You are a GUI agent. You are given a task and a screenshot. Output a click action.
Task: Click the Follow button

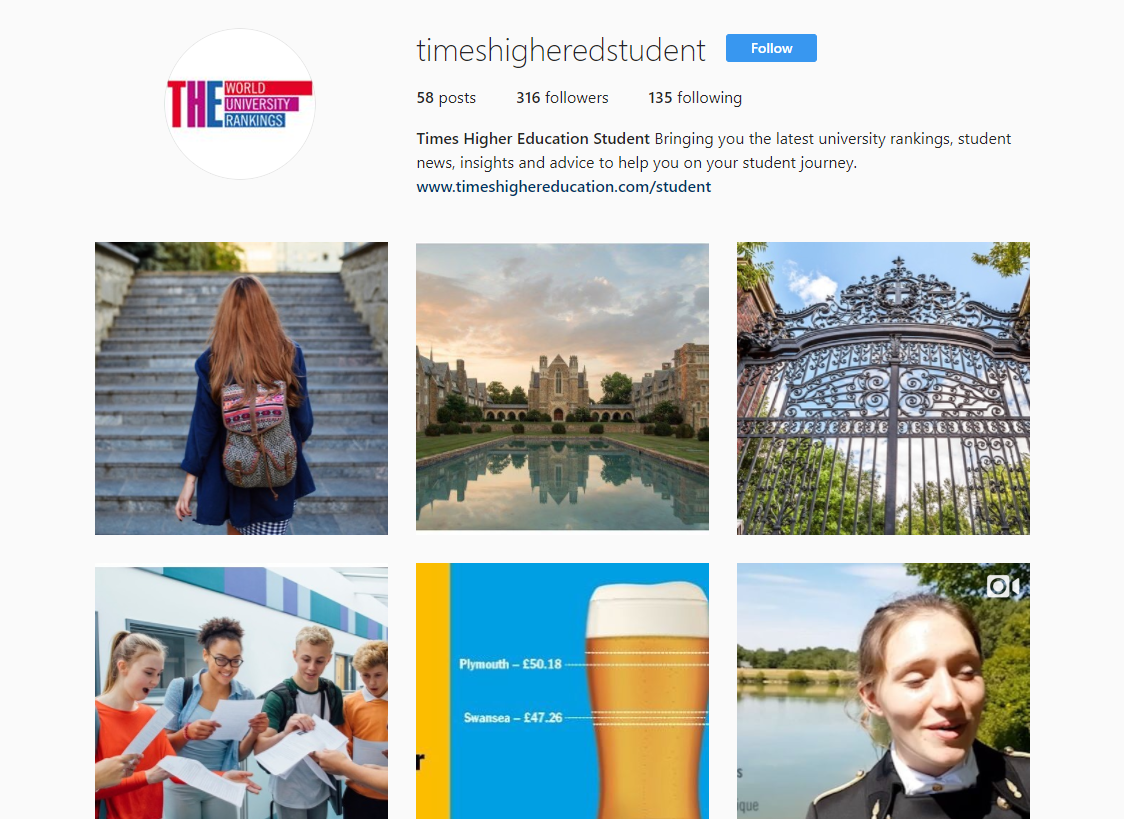771,48
